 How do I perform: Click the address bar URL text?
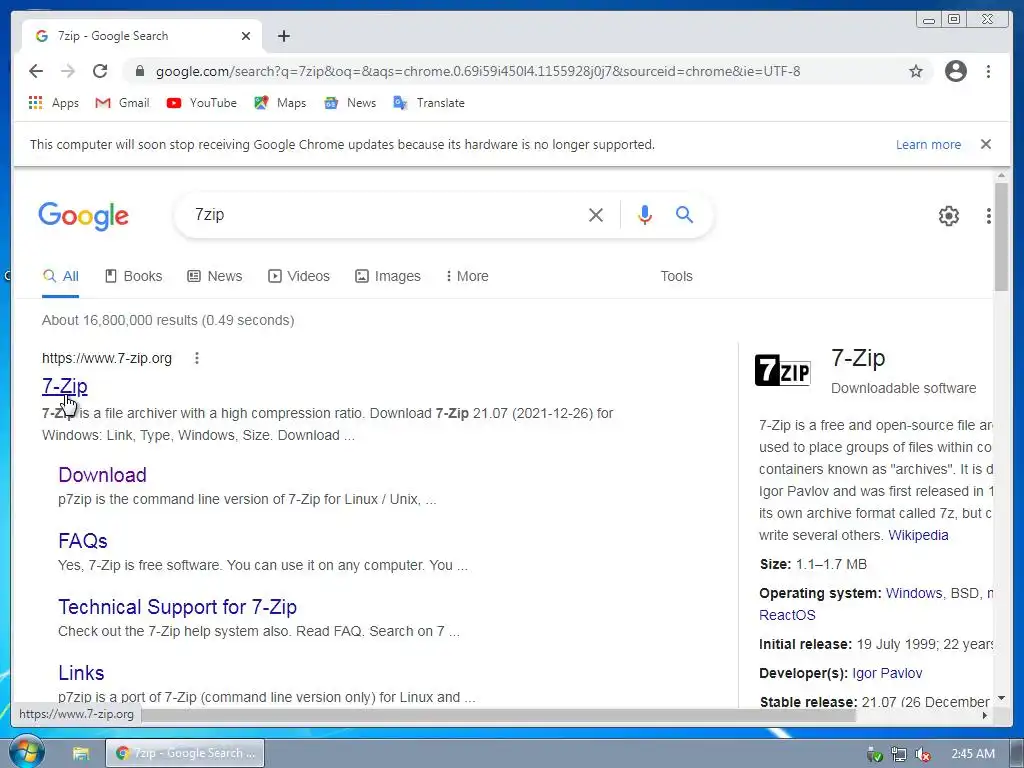(477, 71)
